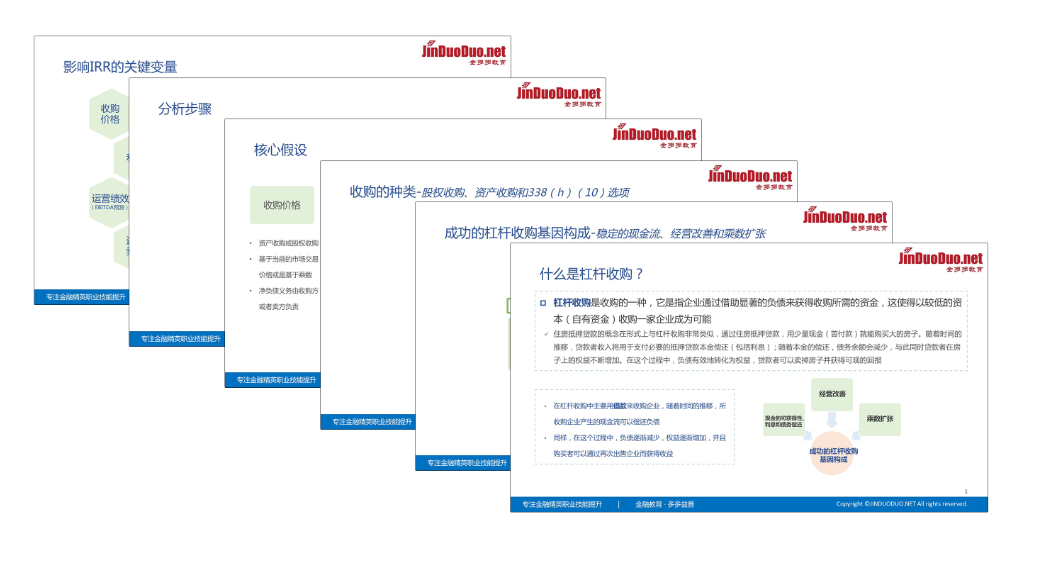The image size is (1058, 574).
Task: Click the 乘数扩张 green box
Action: pyautogui.click(x=880, y=419)
